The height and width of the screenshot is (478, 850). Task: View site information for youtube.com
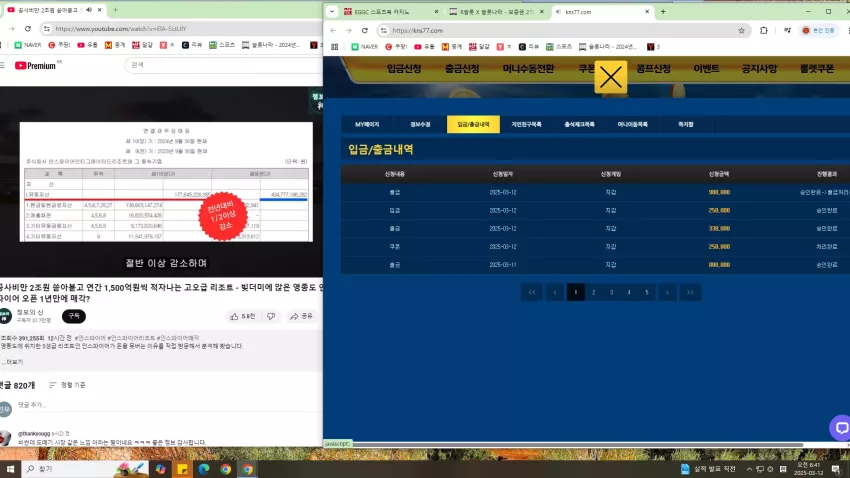47,29
